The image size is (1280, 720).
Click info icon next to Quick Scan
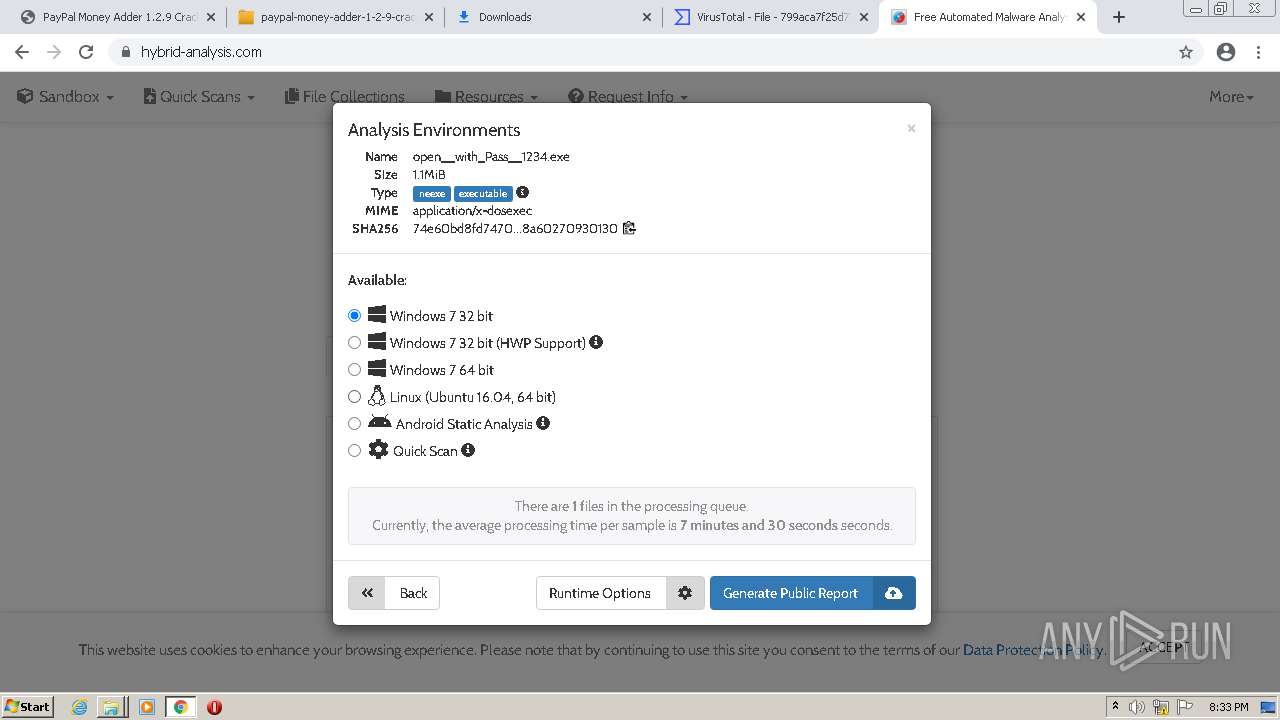(x=468, y=450)
